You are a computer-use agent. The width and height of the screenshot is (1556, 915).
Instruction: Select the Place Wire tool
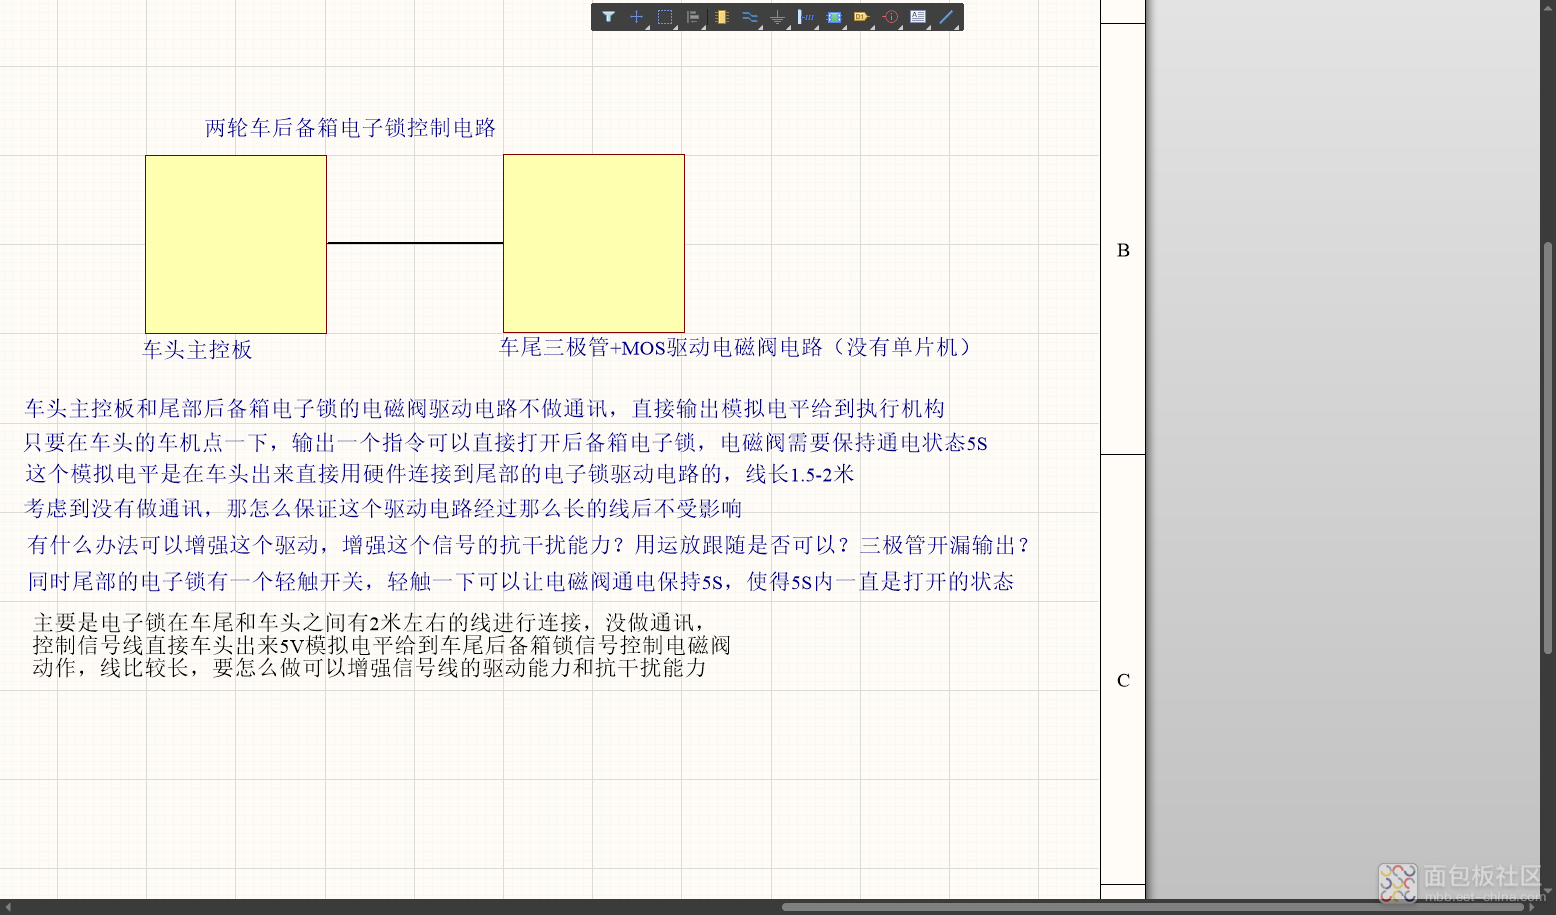tap(750, 16)
